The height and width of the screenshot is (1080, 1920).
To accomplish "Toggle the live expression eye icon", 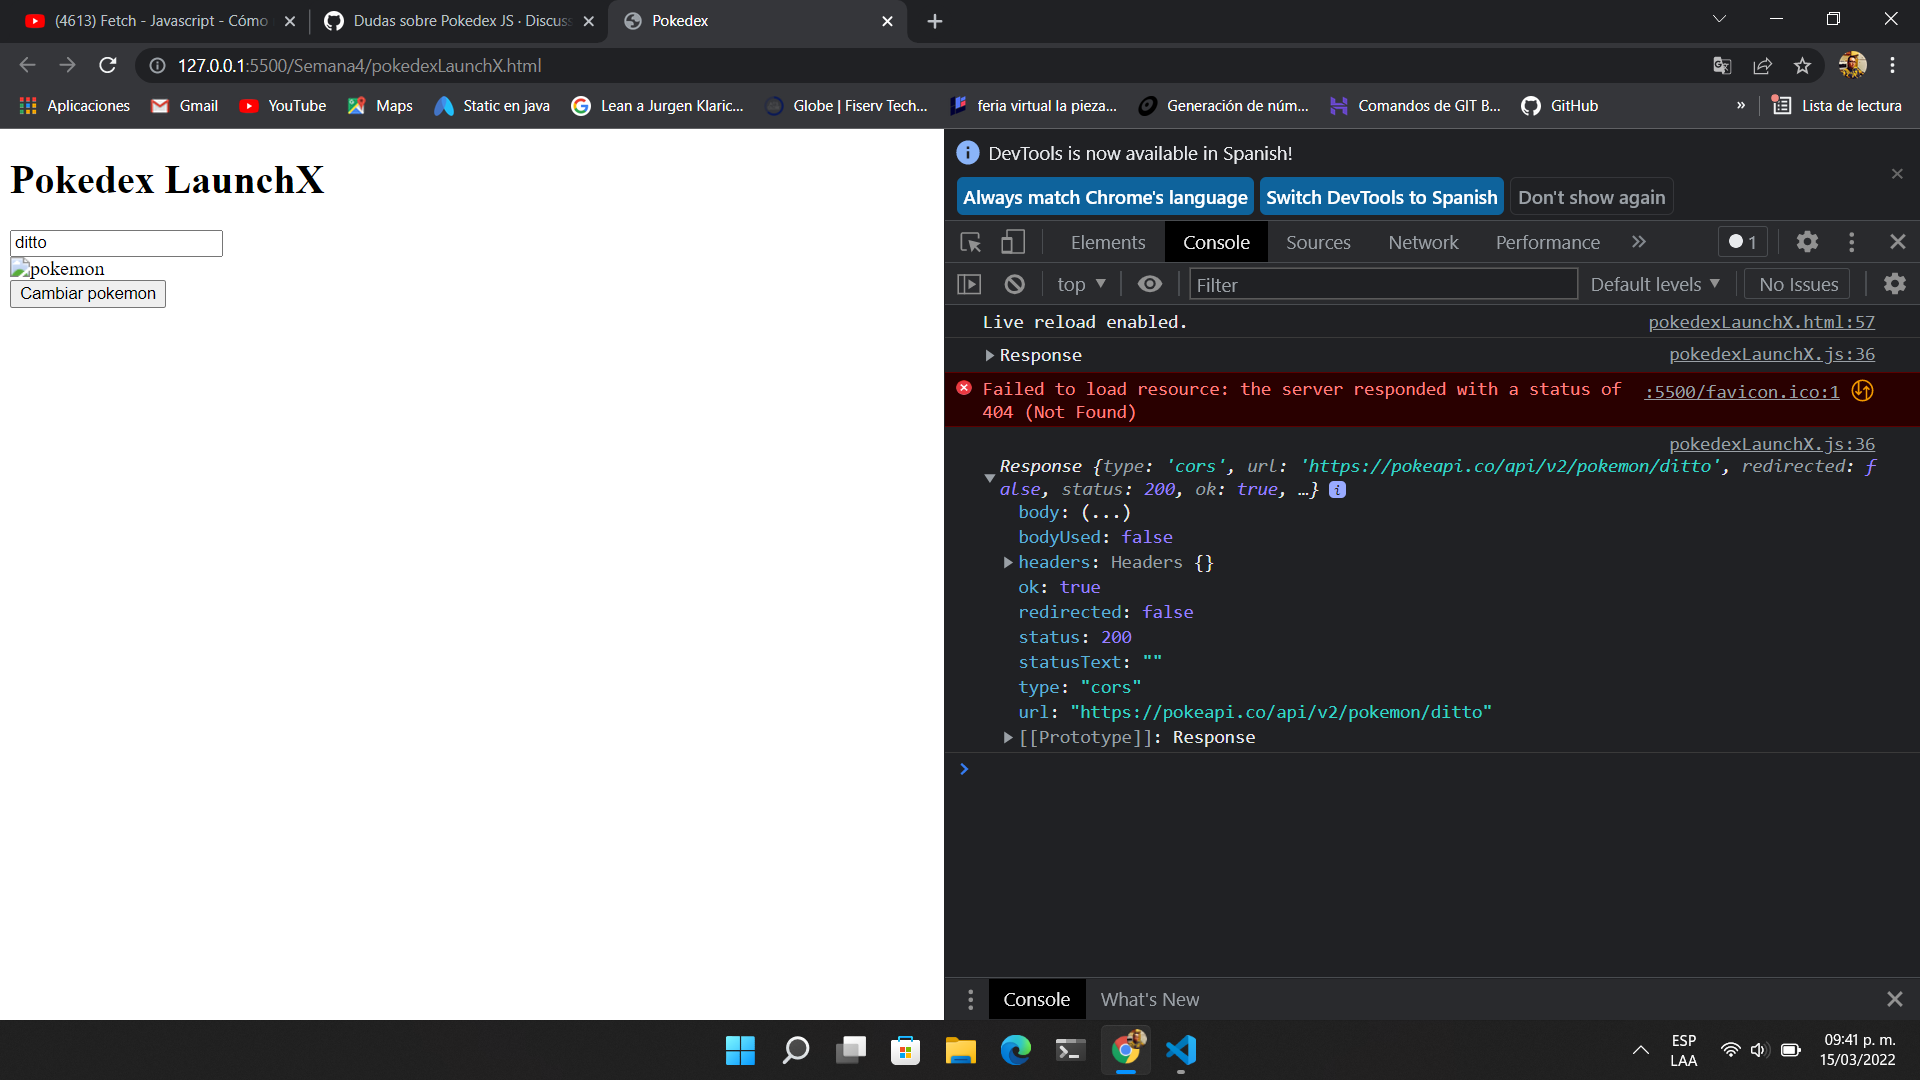I will coord(1148,284).
